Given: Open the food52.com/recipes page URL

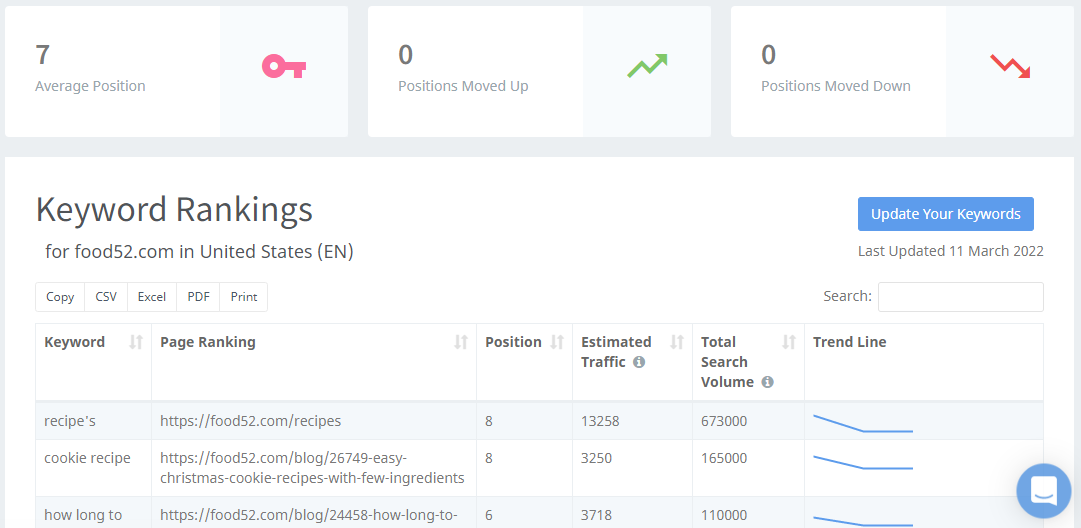Looking at the screenshot, I should tap(250, 421).
